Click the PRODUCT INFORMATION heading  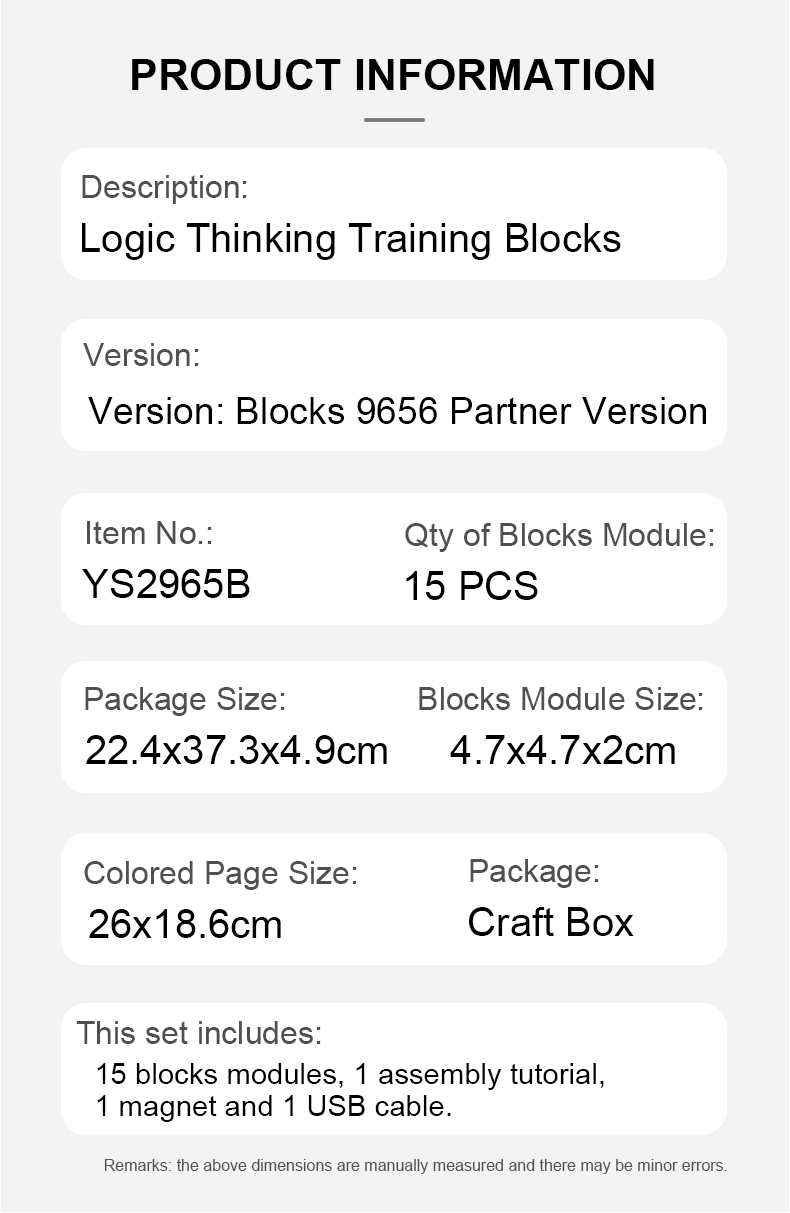[393, 75]
